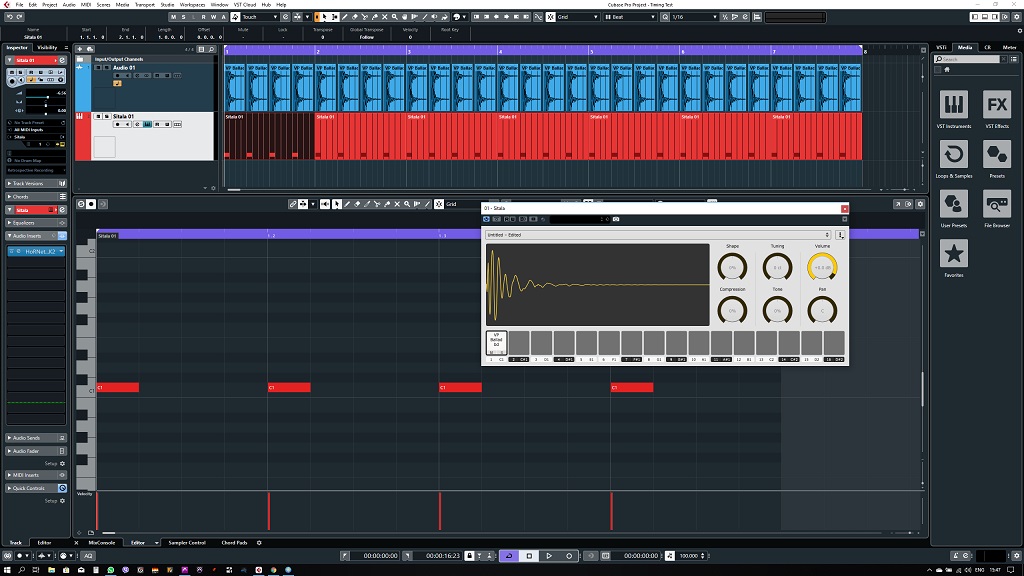Toggle Auto-Scroll in project toolbar
This screenshot has width=1024, height=576.
[297, 17]
